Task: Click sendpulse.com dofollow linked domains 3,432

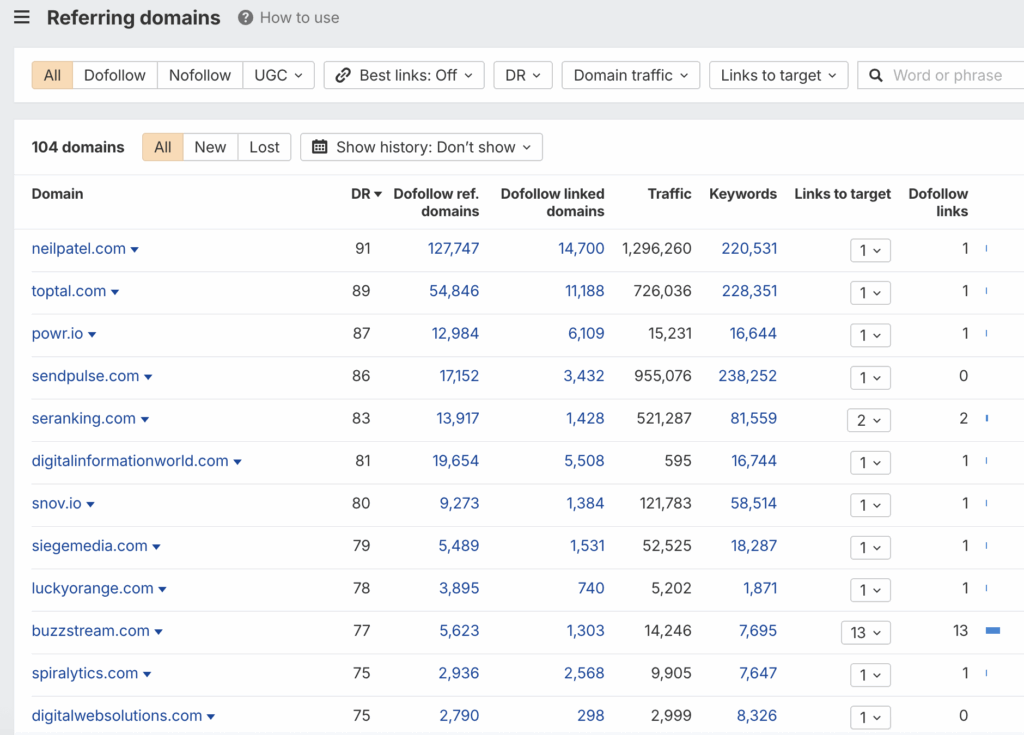Action: pos(584,376)
